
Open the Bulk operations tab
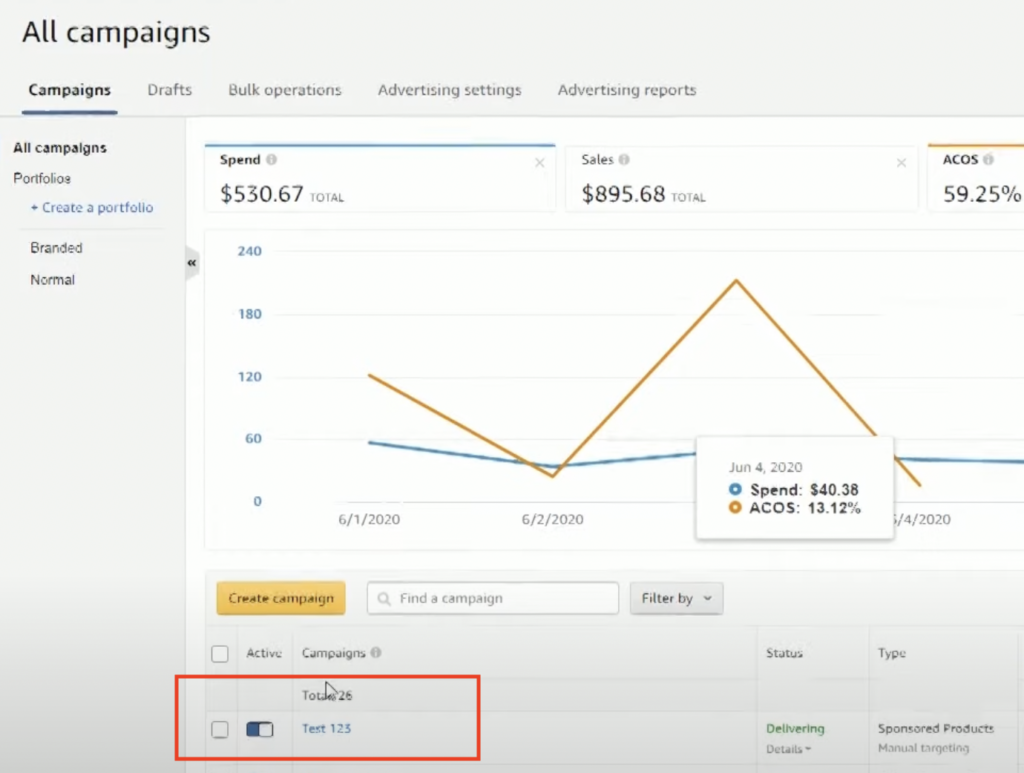point(284,90)
